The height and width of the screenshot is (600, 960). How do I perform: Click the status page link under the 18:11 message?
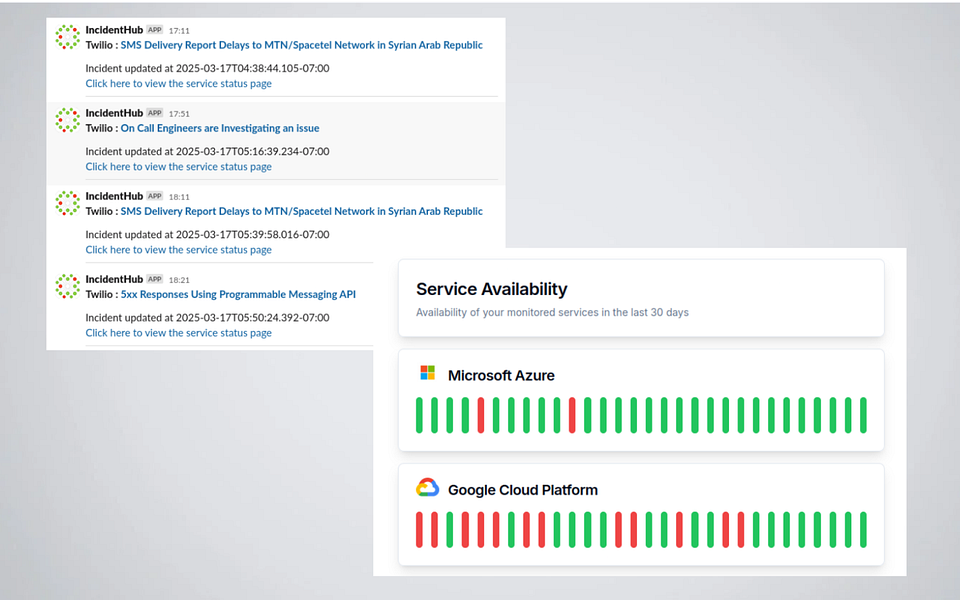(x=178, y=250)
